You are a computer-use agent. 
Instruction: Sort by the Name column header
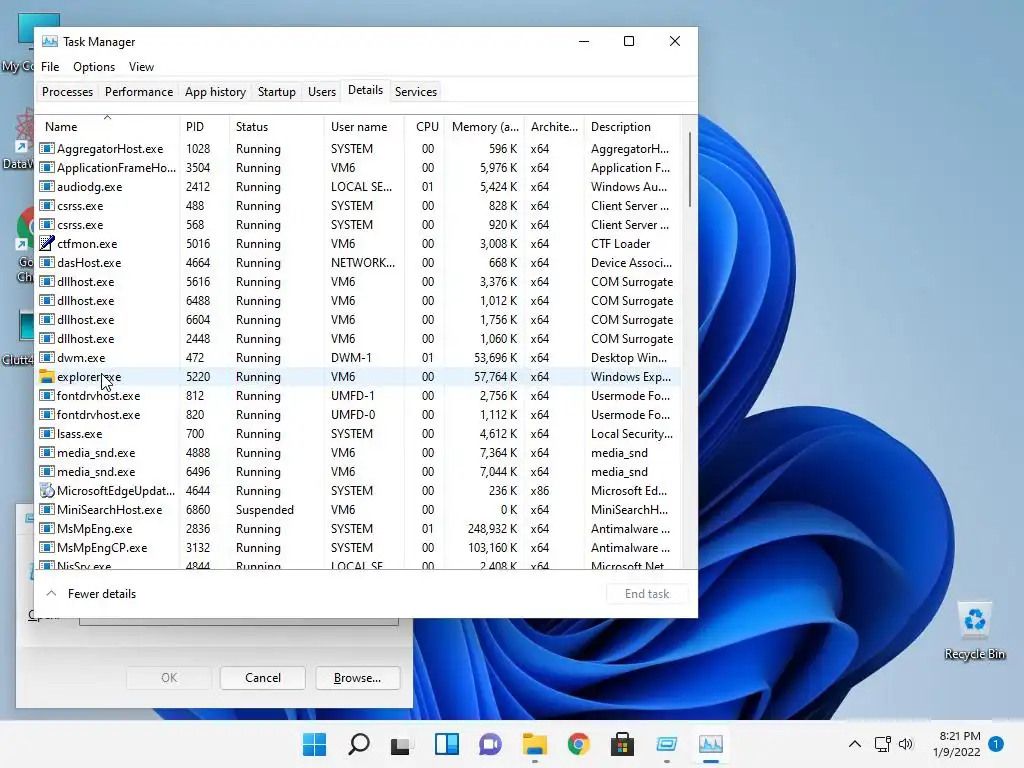(108, 127)
